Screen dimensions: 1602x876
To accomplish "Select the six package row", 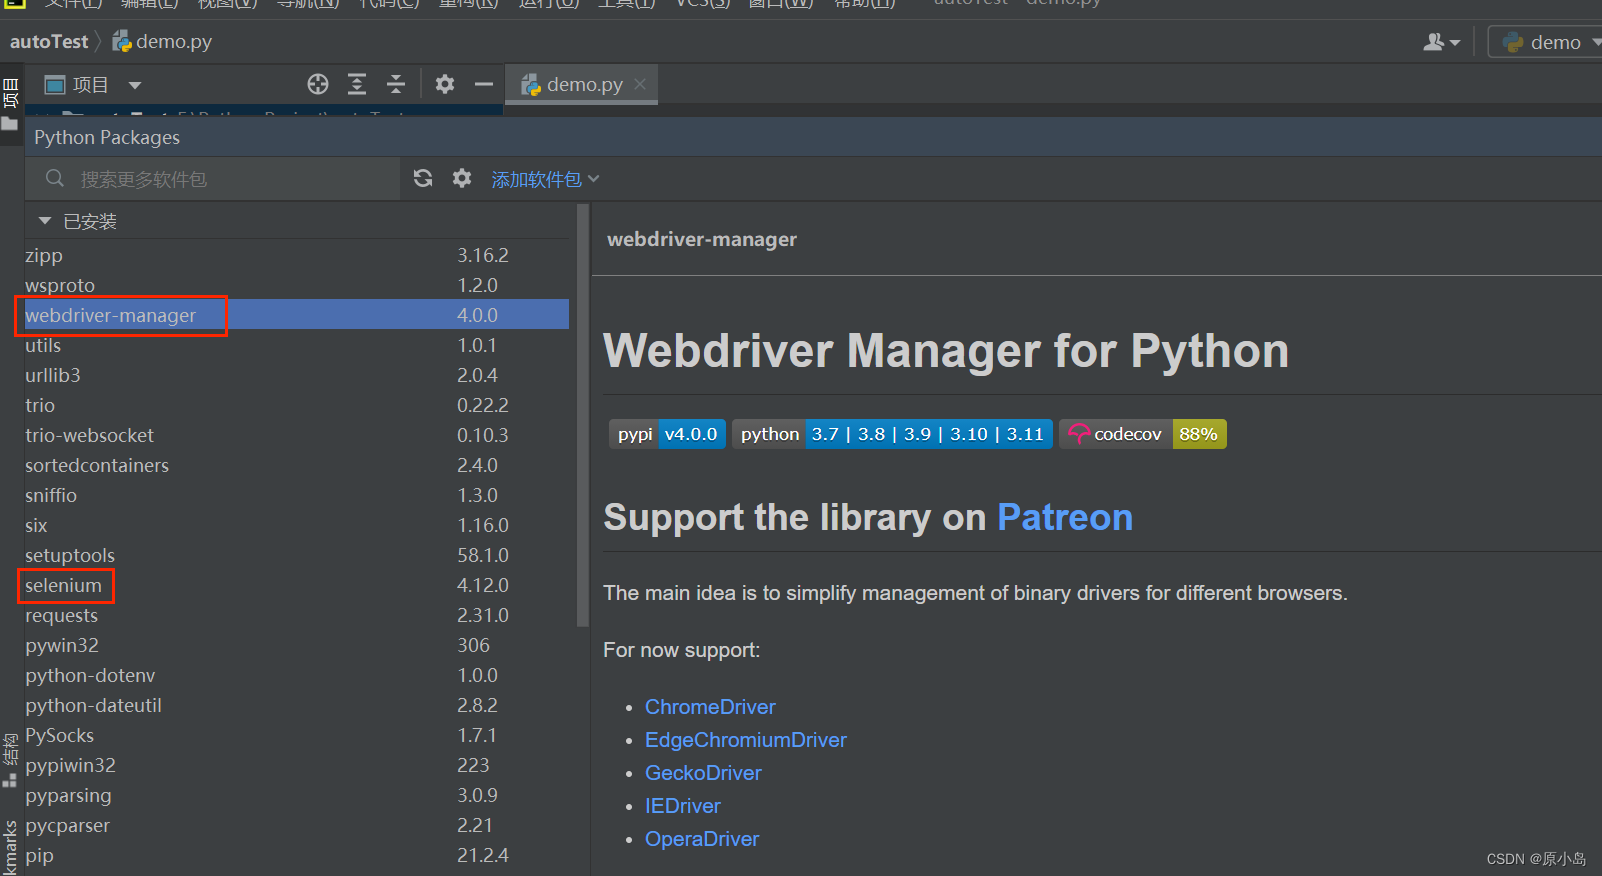I will pyautogui.click(x=297, y=525).
